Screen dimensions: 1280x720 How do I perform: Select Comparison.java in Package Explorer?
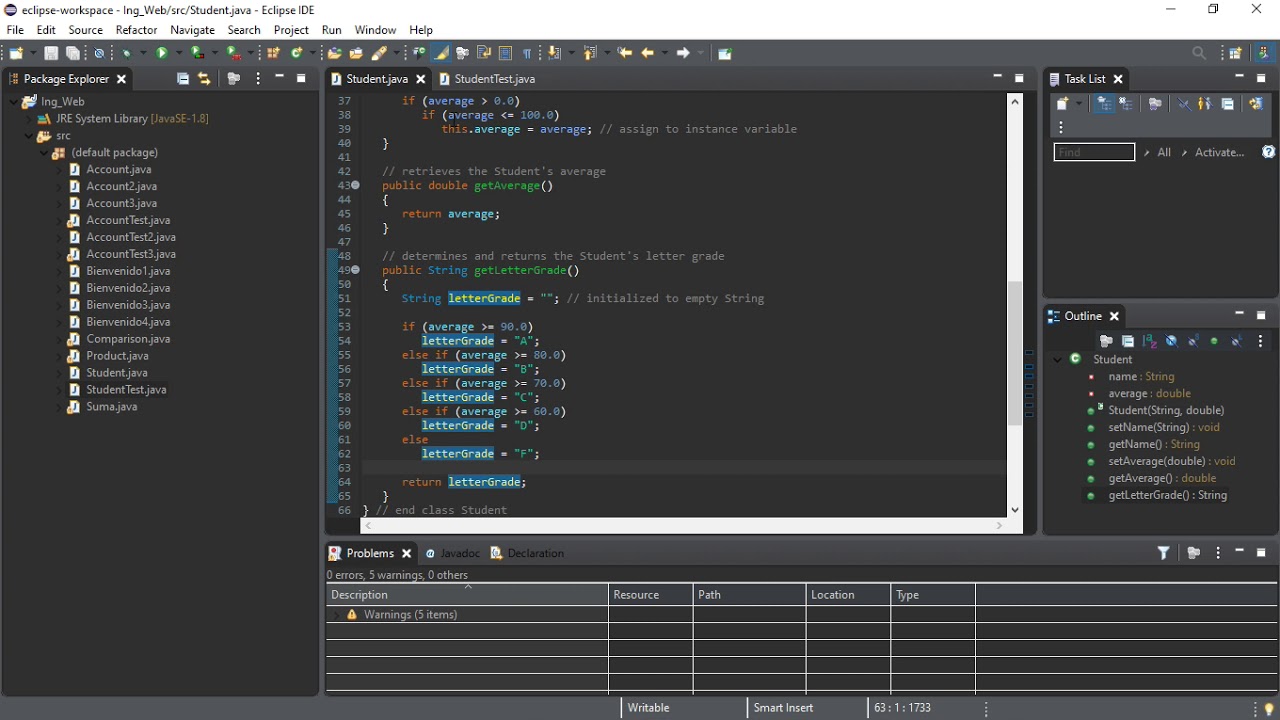[x=128, y=339]
